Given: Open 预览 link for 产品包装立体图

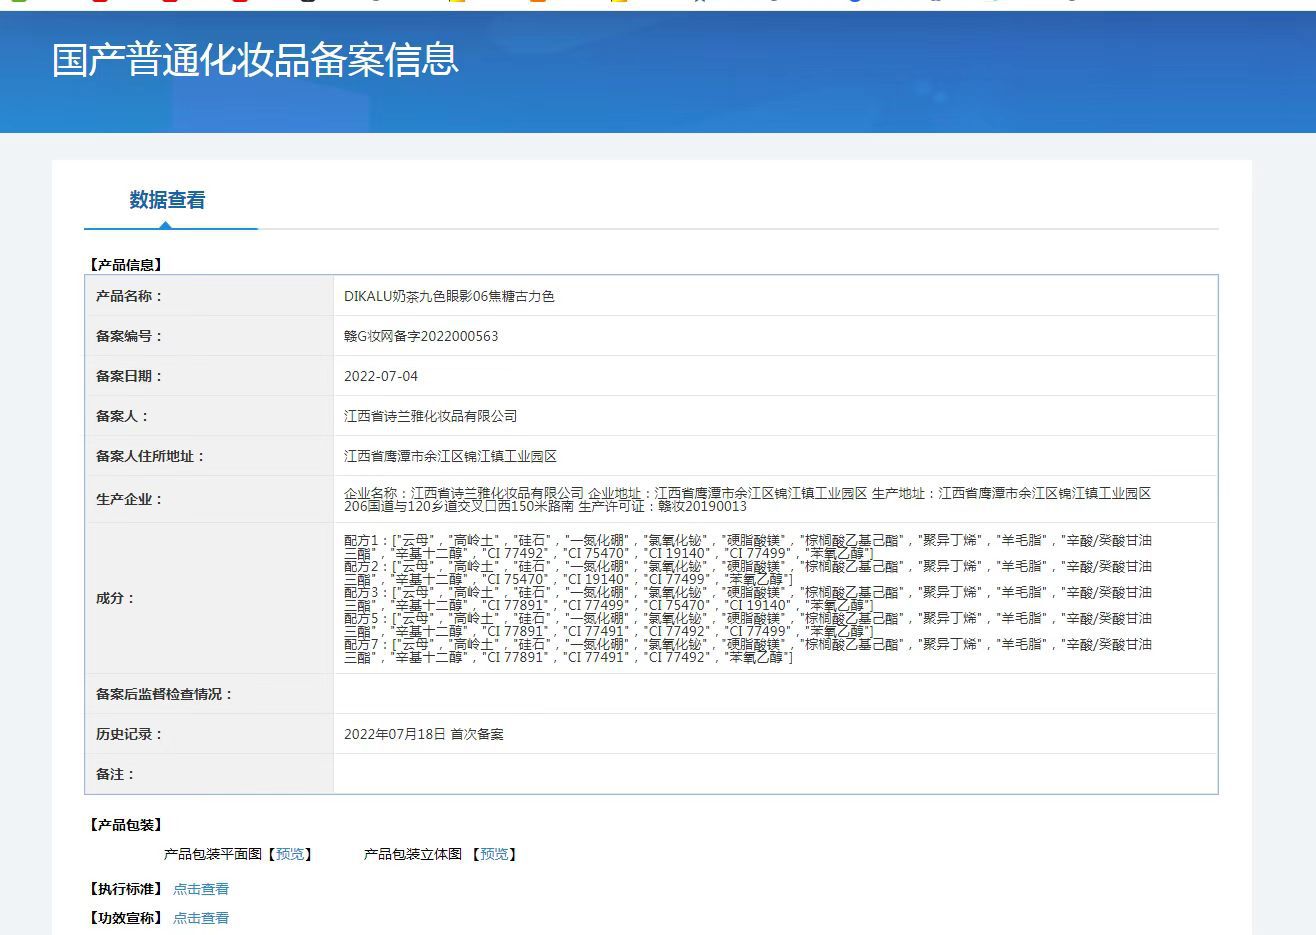Looking at the screenshot, I should point(494,854).
